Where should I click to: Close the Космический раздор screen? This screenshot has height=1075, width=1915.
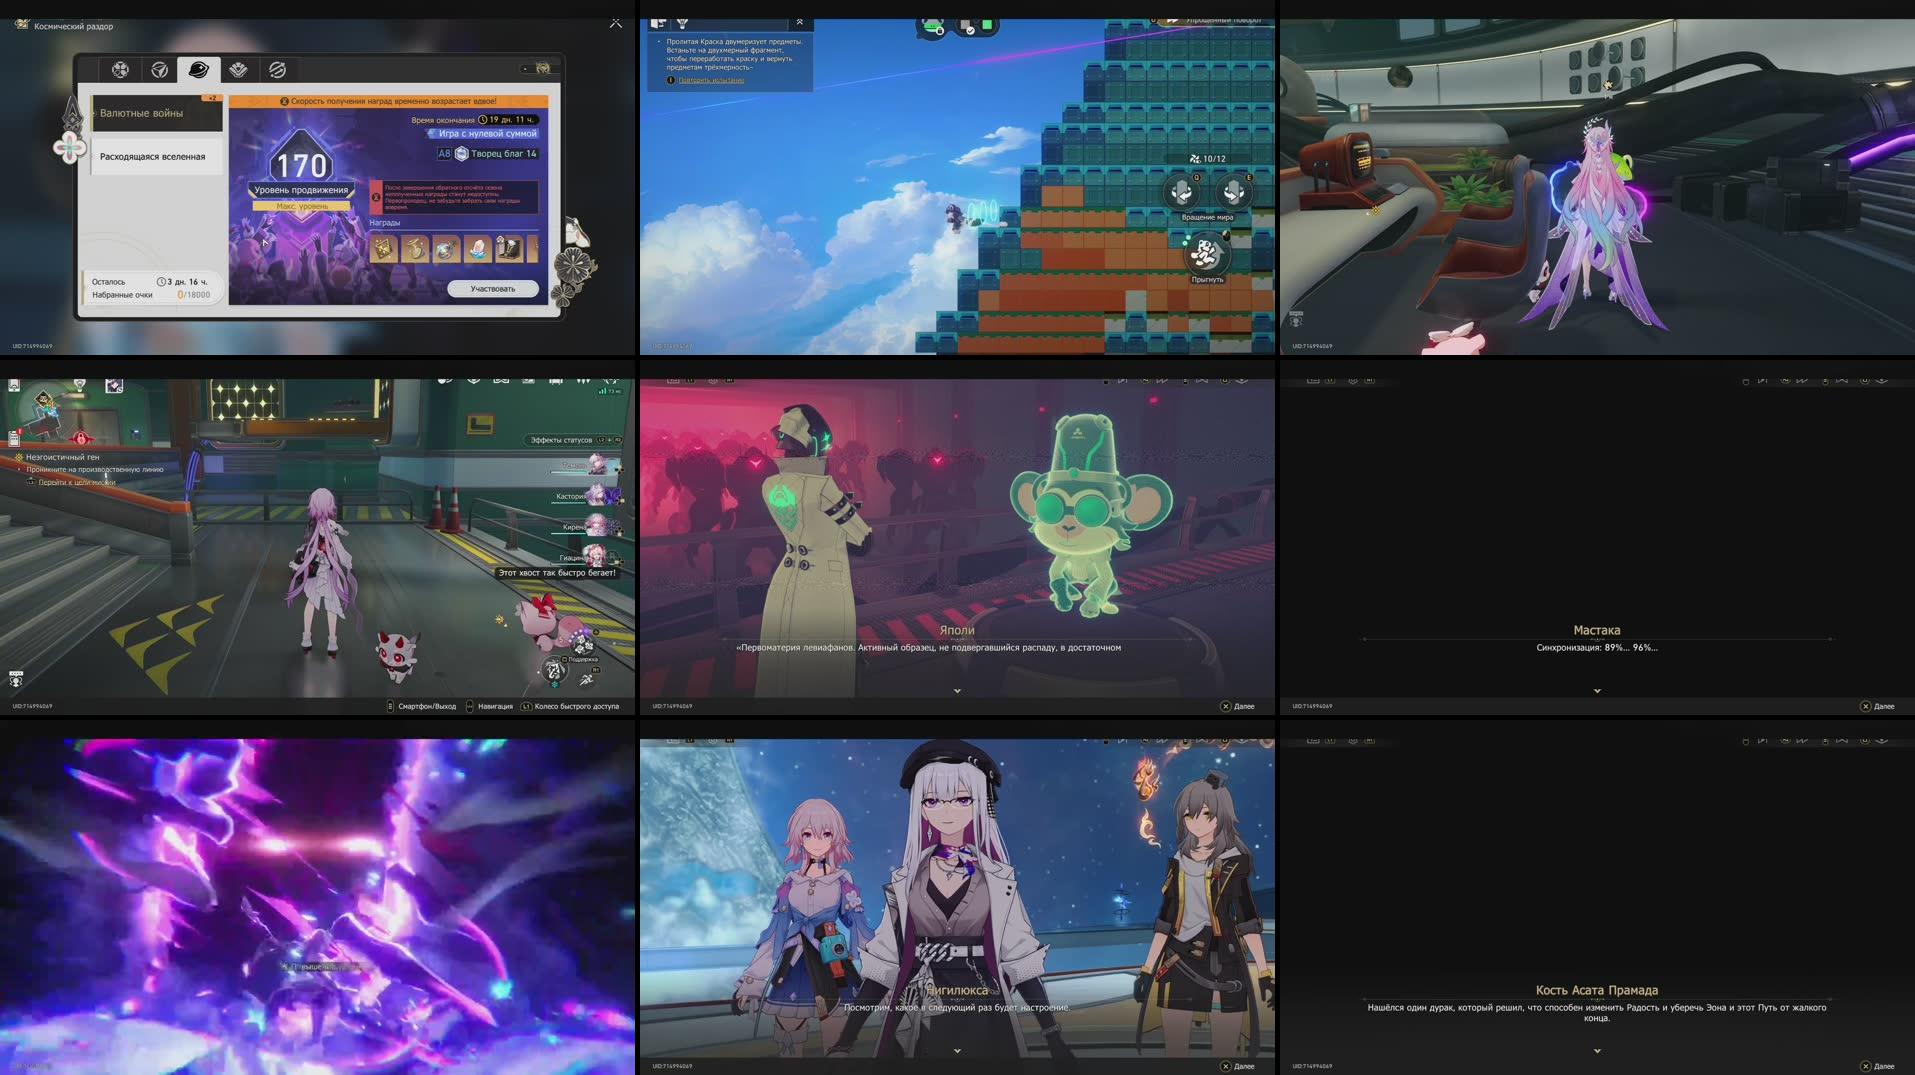point(616,23)
